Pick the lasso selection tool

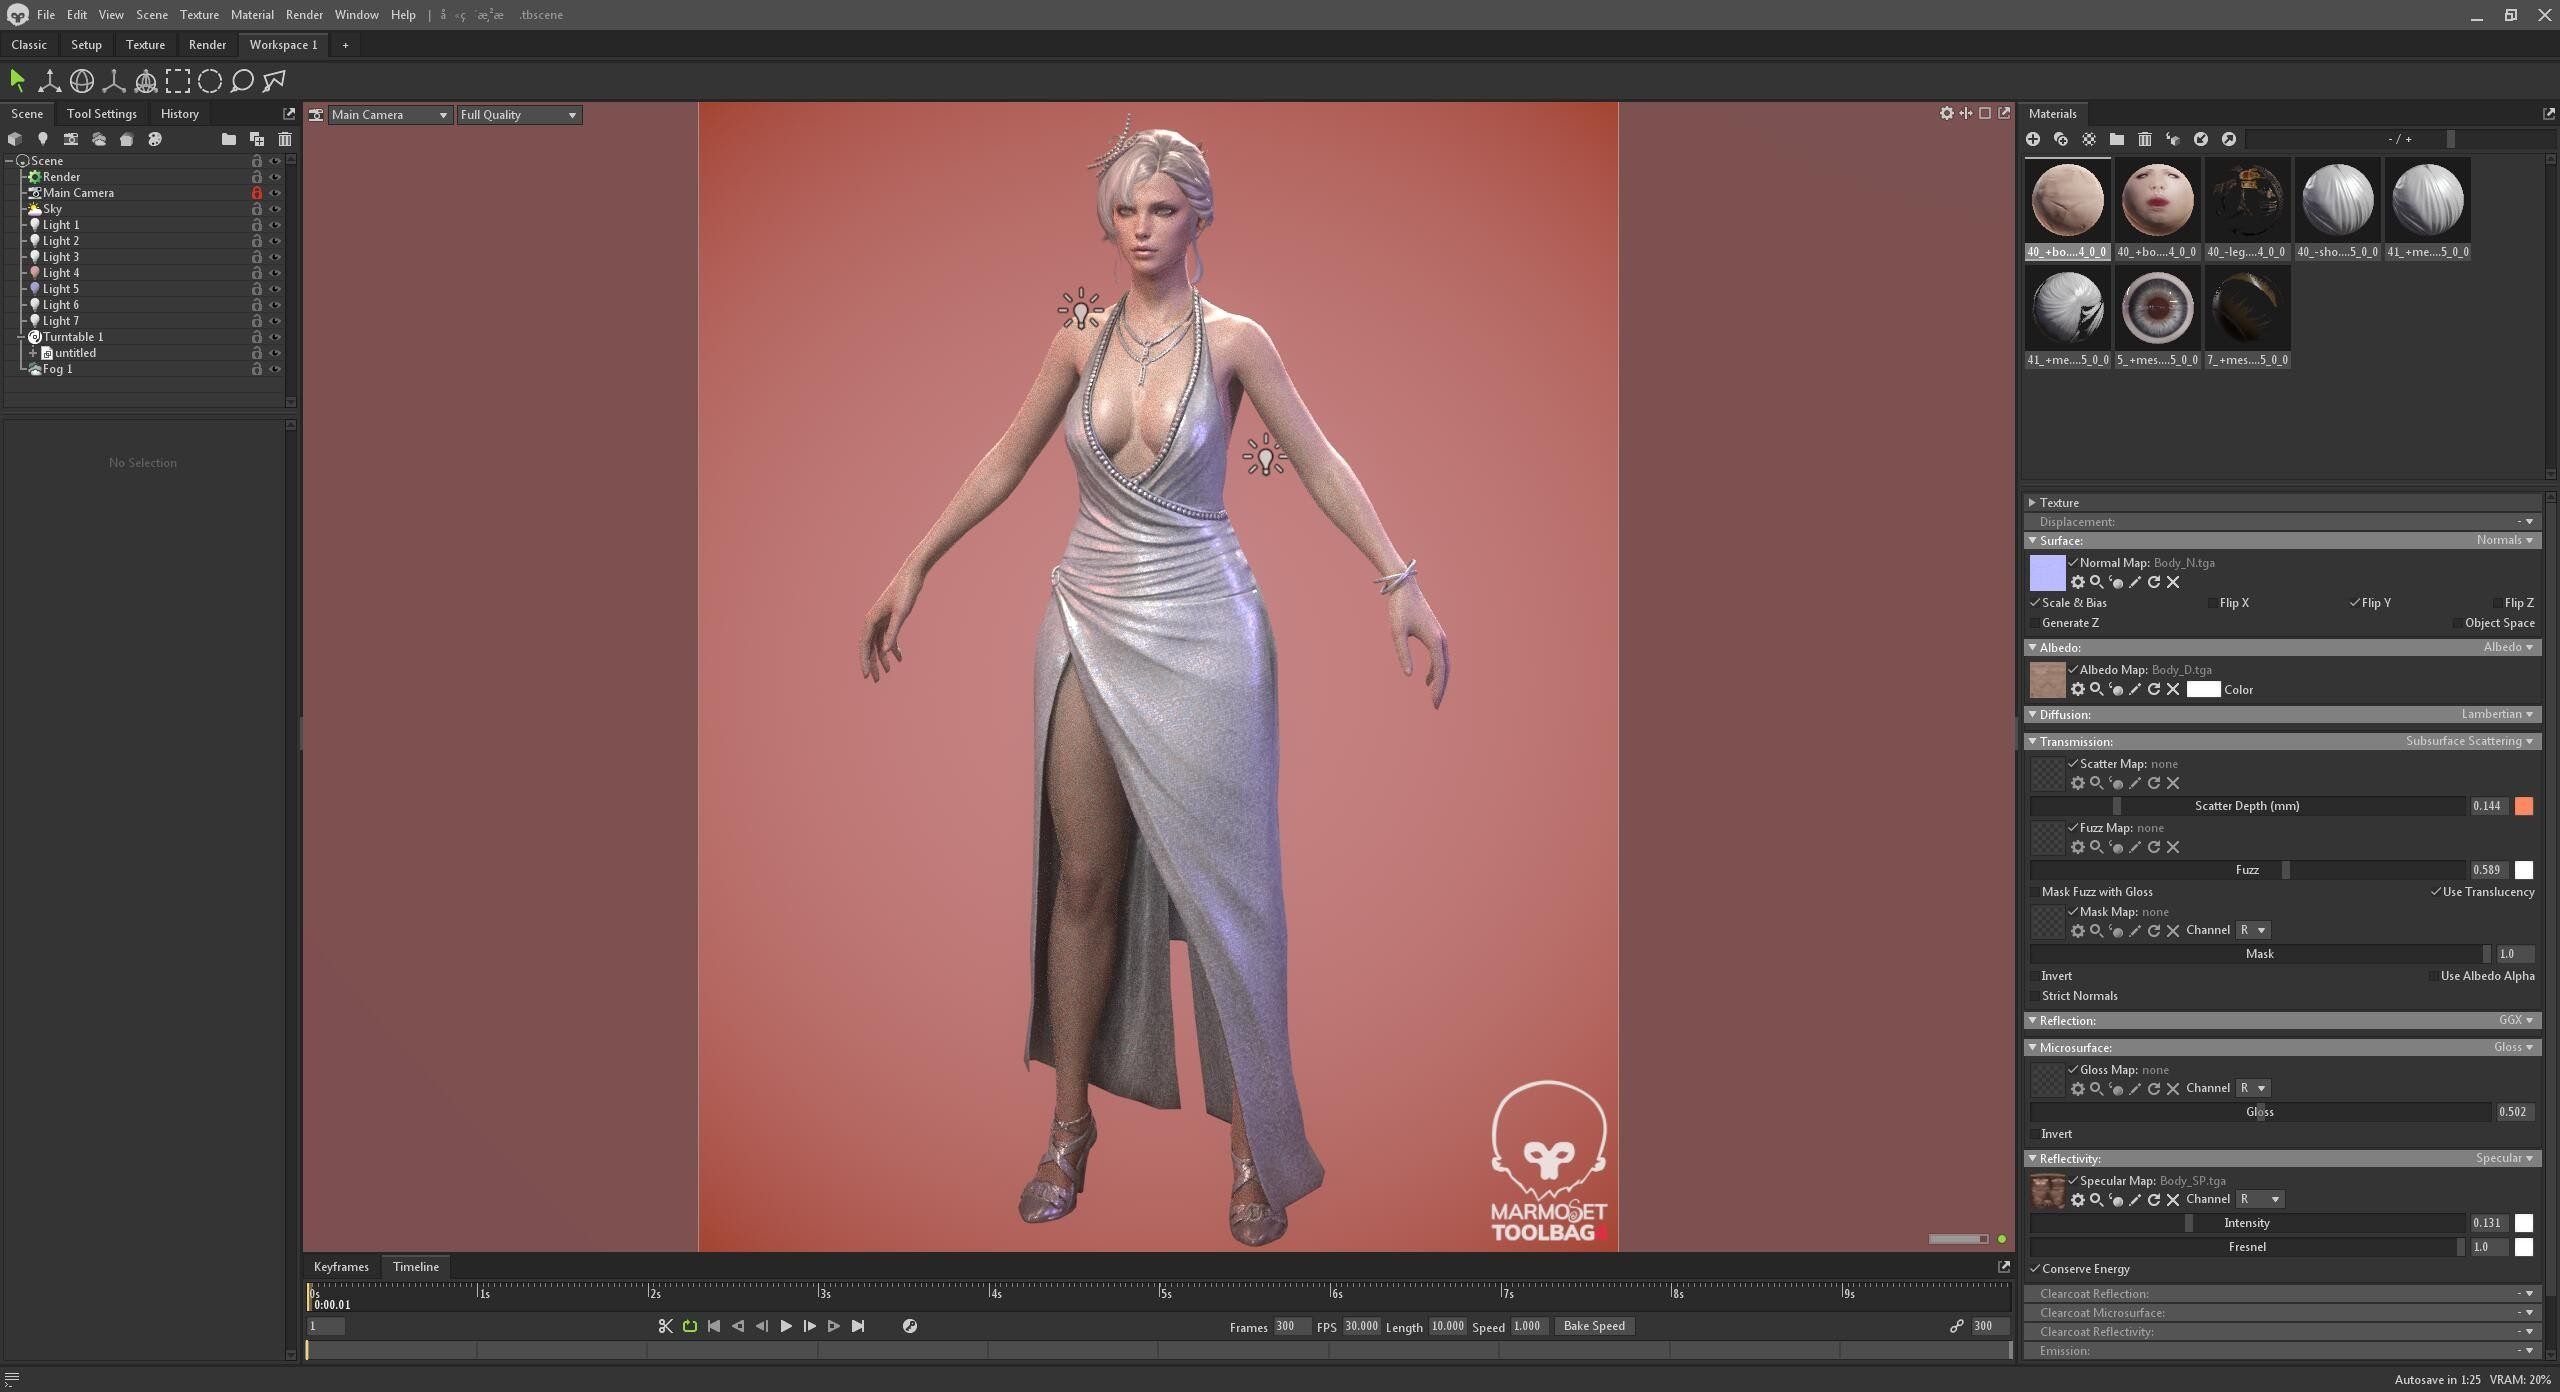pyautogui.click(x=242, y=81)
